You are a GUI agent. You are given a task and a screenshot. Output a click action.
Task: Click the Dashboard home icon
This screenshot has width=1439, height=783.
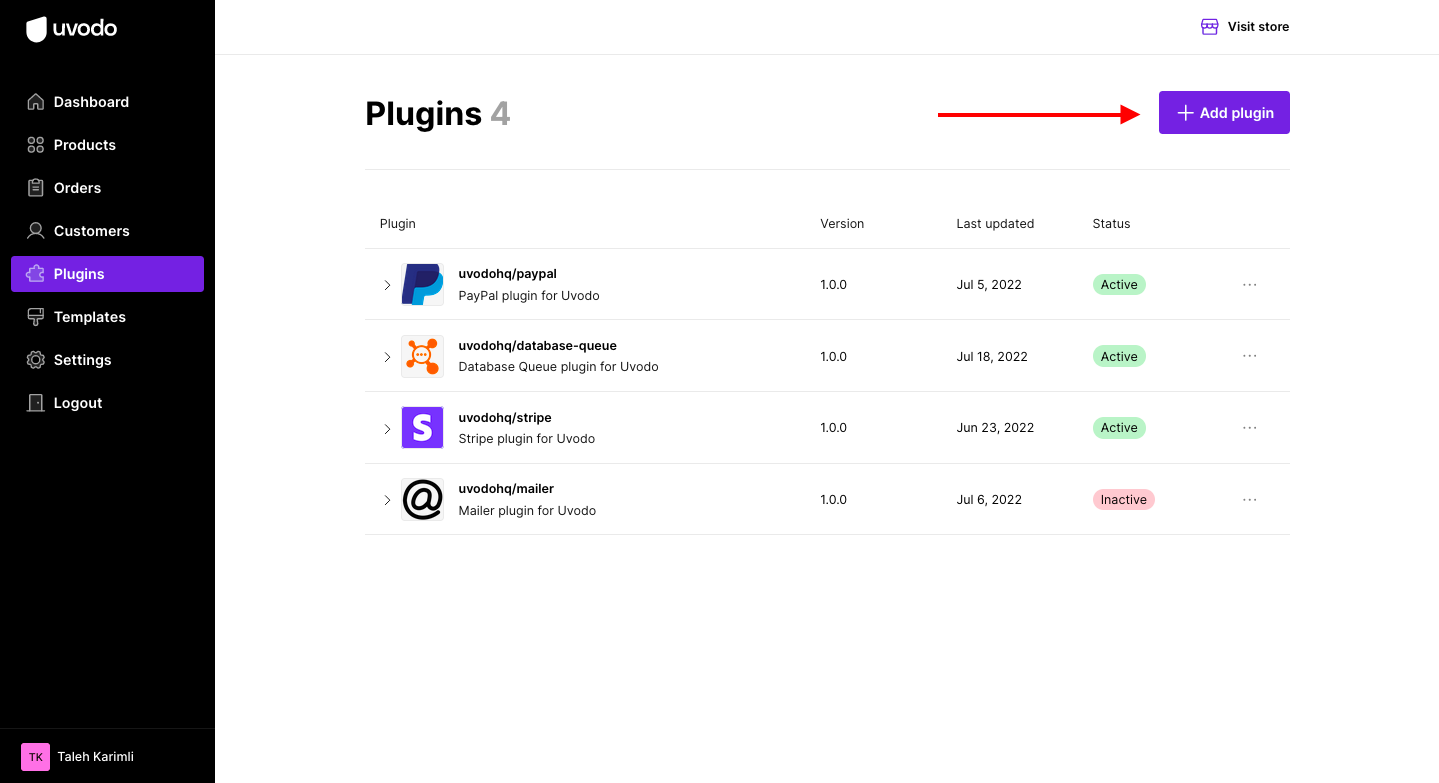(x=36, y=102)
